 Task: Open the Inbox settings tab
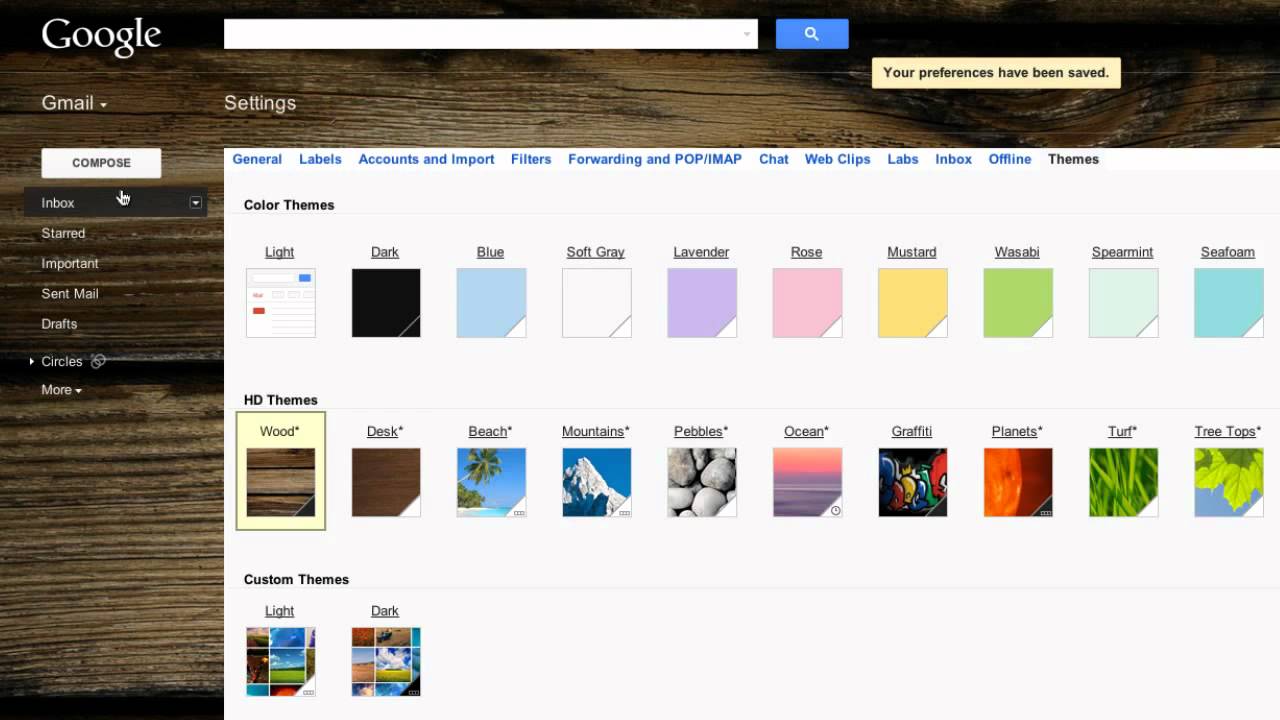tap(954, 159)
